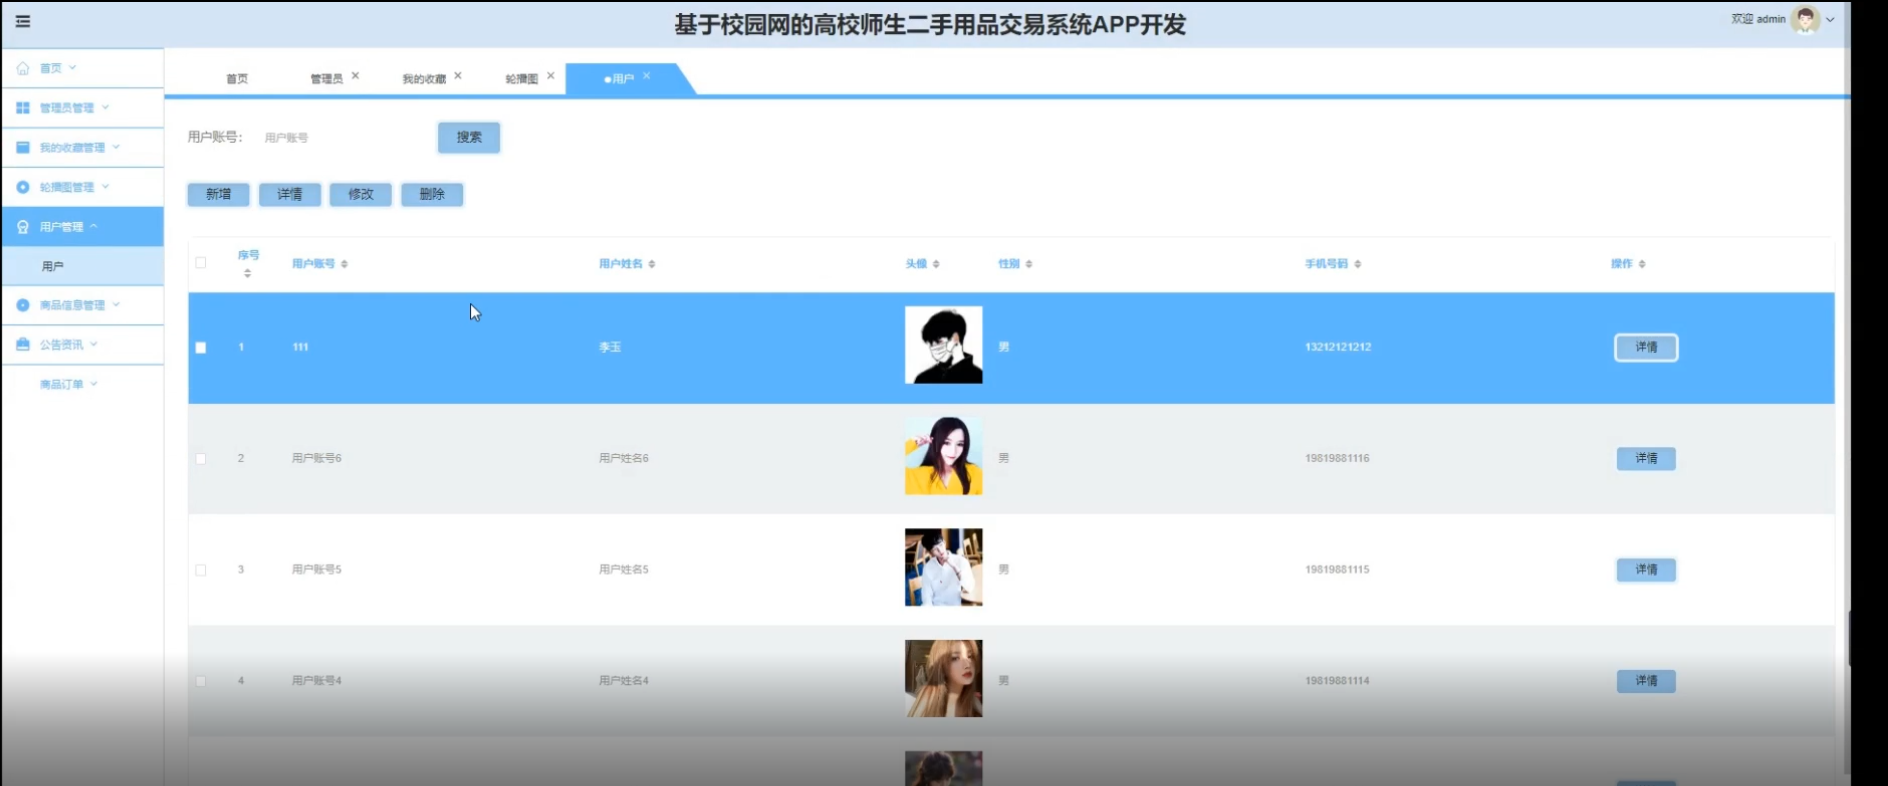
Task: Expand the 商品订单 menu chevron
Action: 94,383
